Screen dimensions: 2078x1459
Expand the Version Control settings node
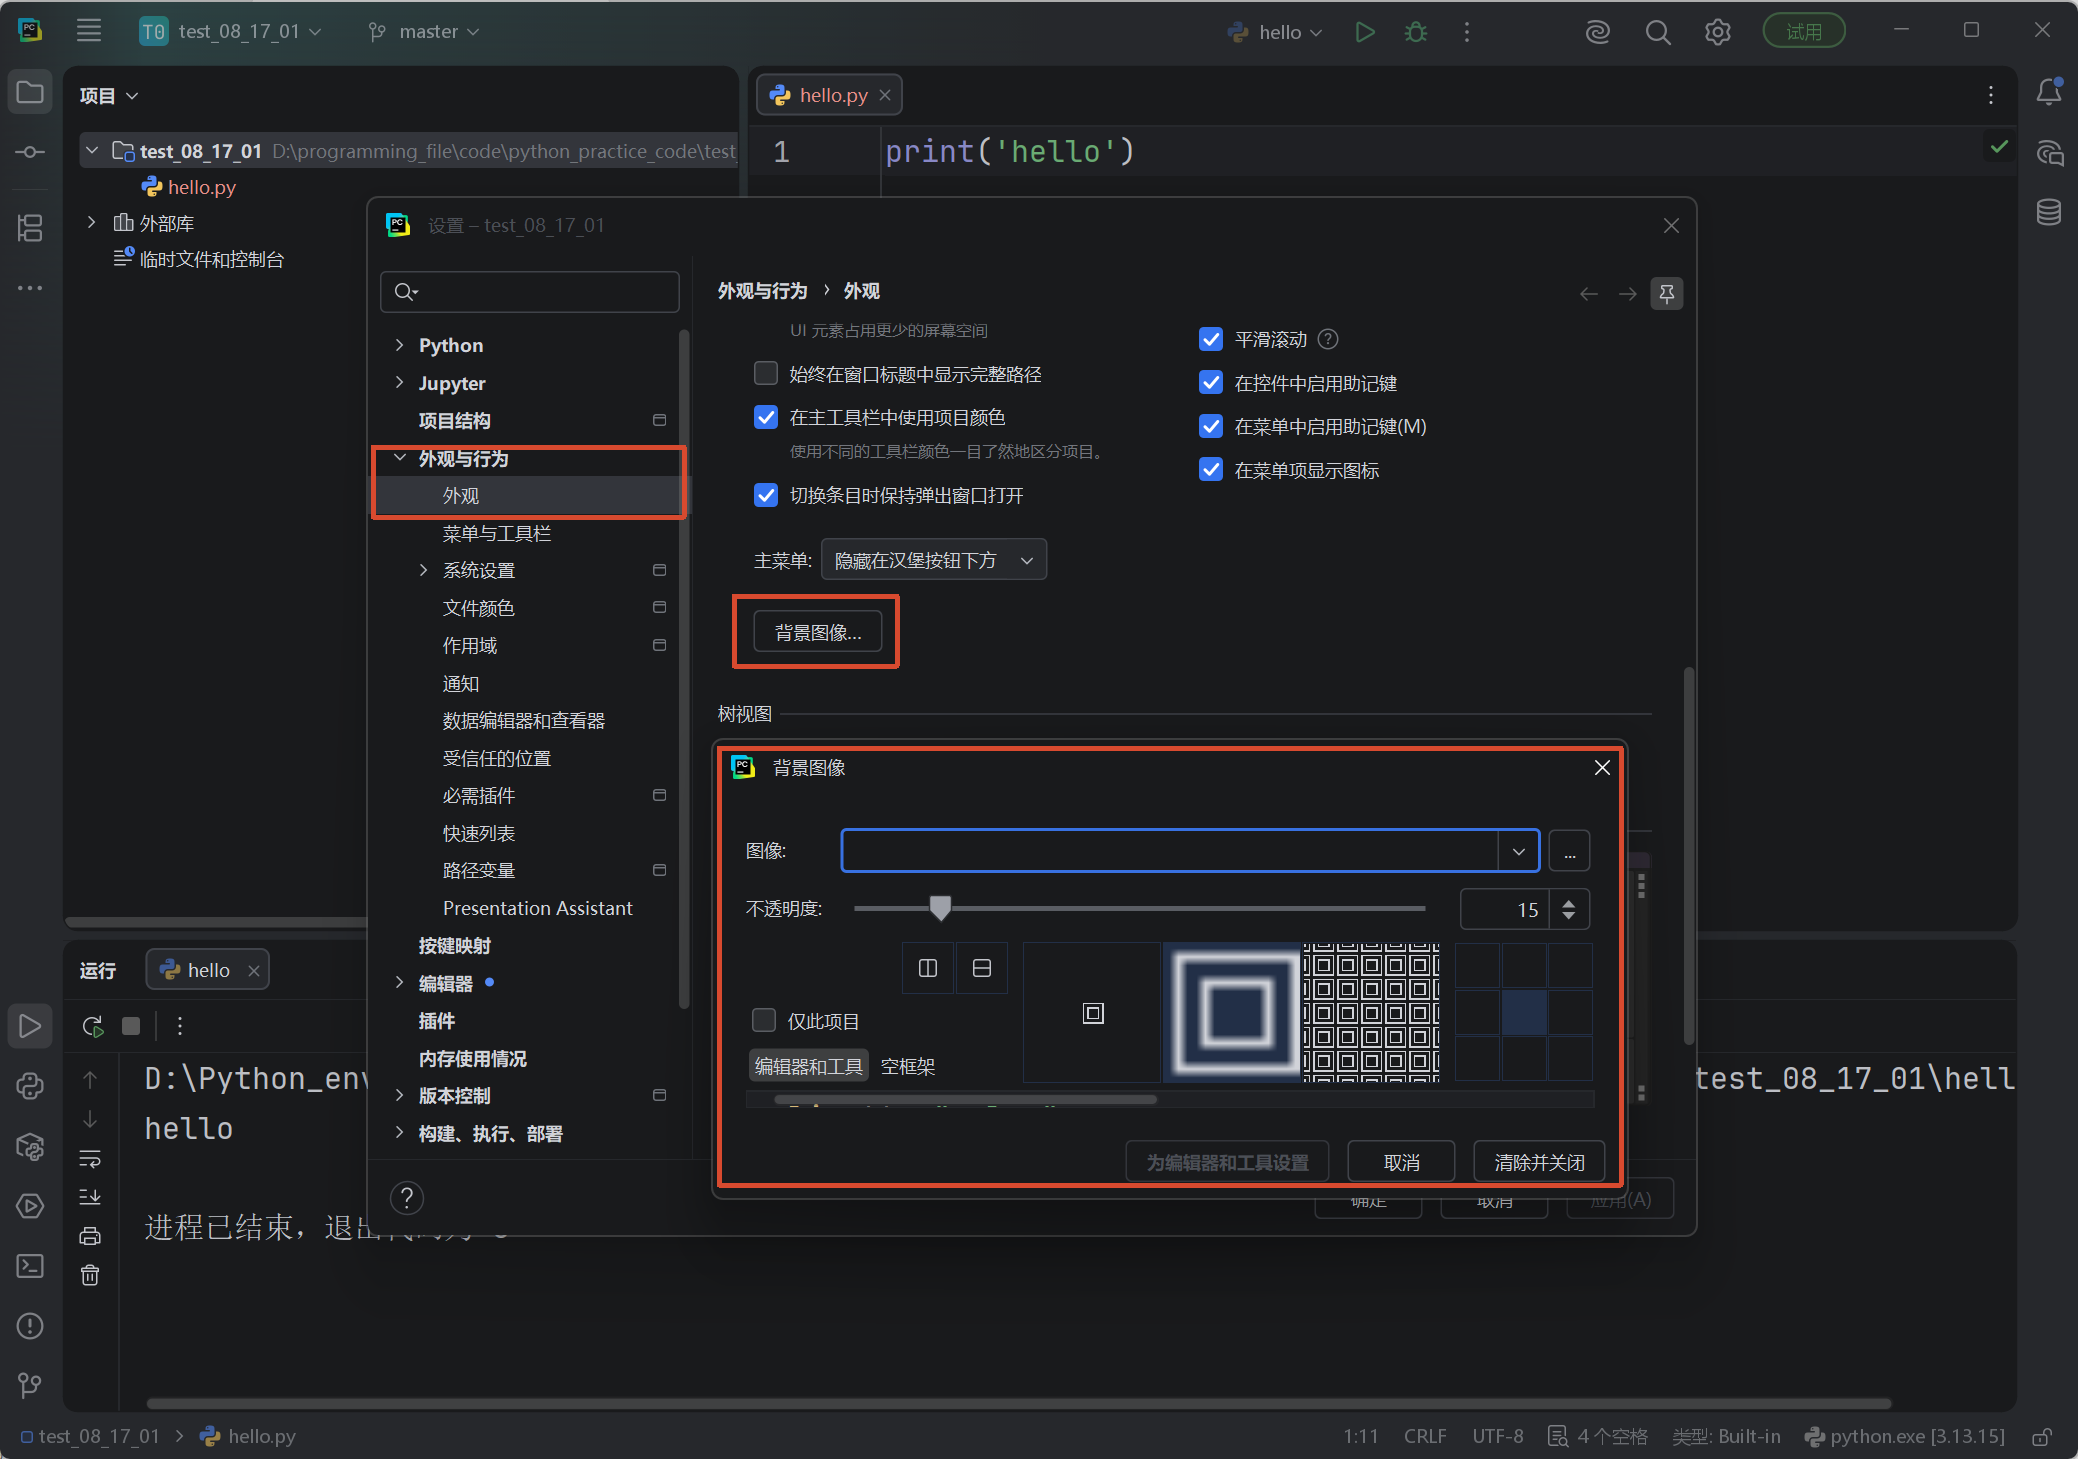point(400,1095)
